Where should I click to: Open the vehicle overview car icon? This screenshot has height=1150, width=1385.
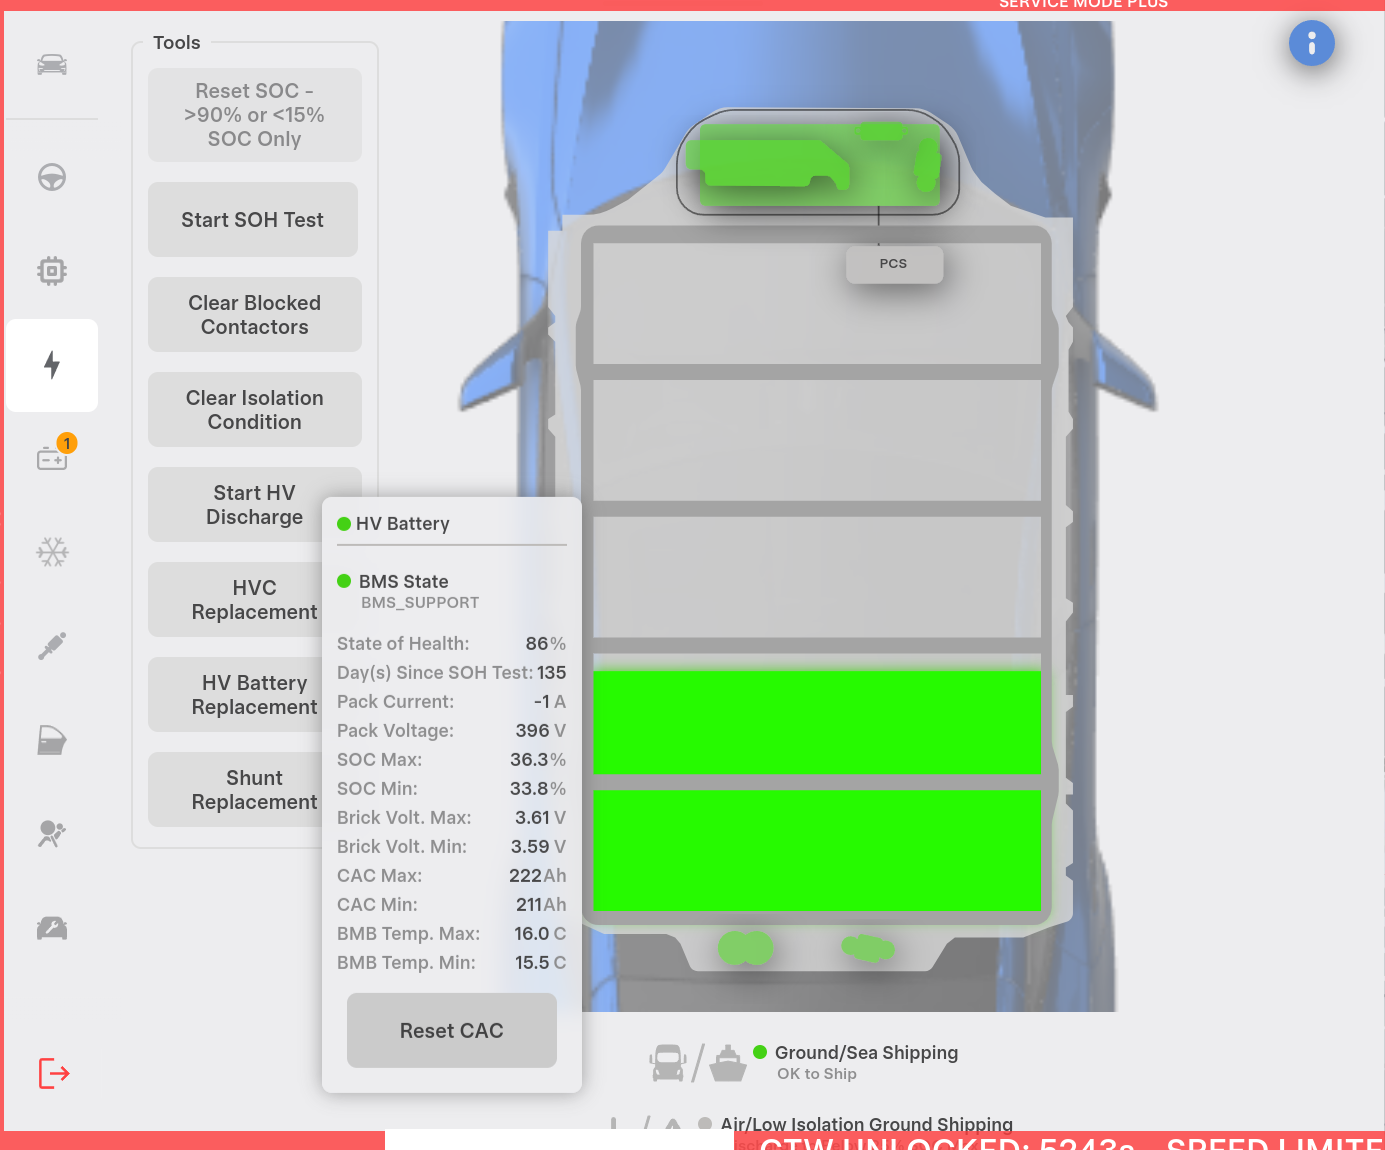click(x=52, y=66)
